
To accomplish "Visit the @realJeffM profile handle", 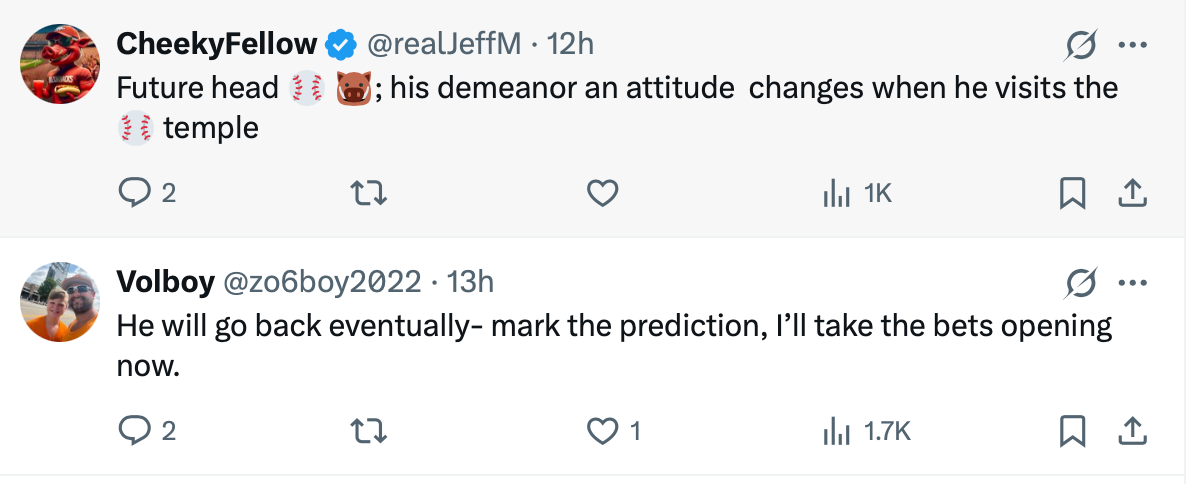I will [444, 44].
